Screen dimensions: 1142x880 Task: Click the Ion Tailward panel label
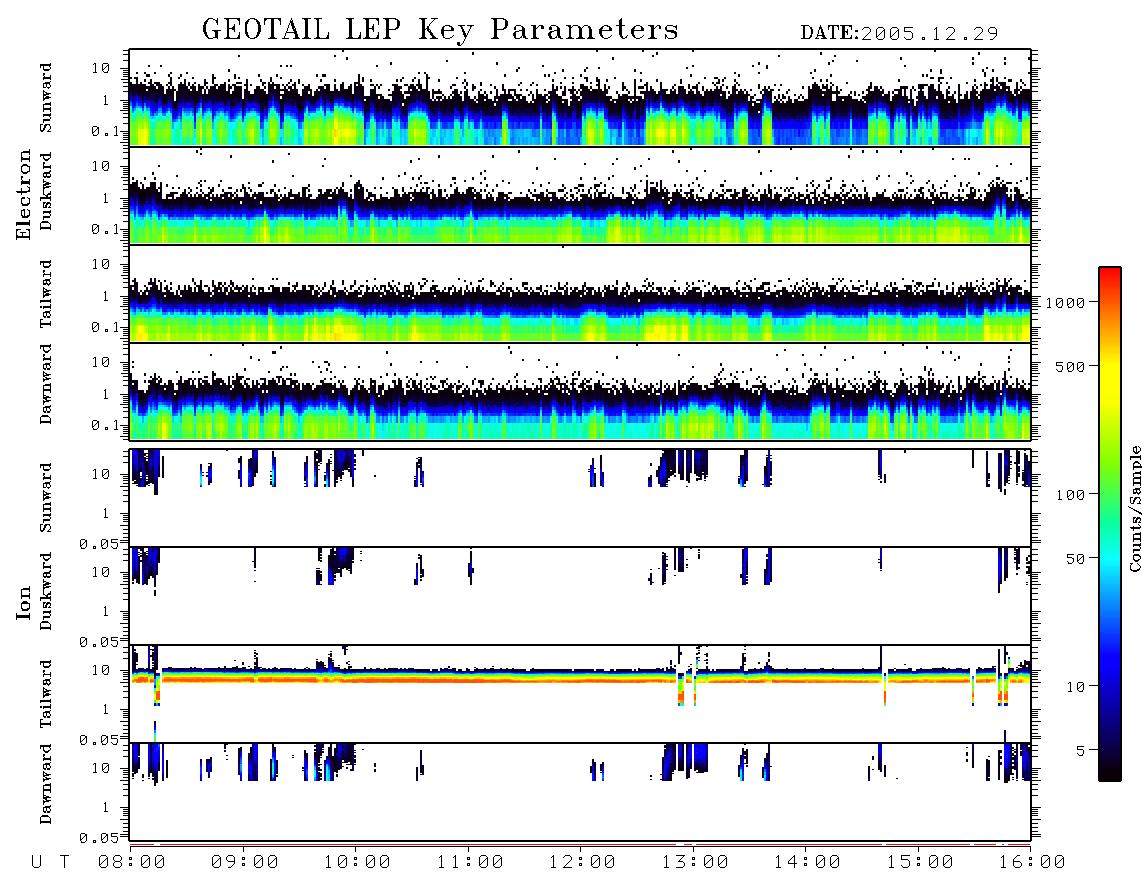[46, 694]
